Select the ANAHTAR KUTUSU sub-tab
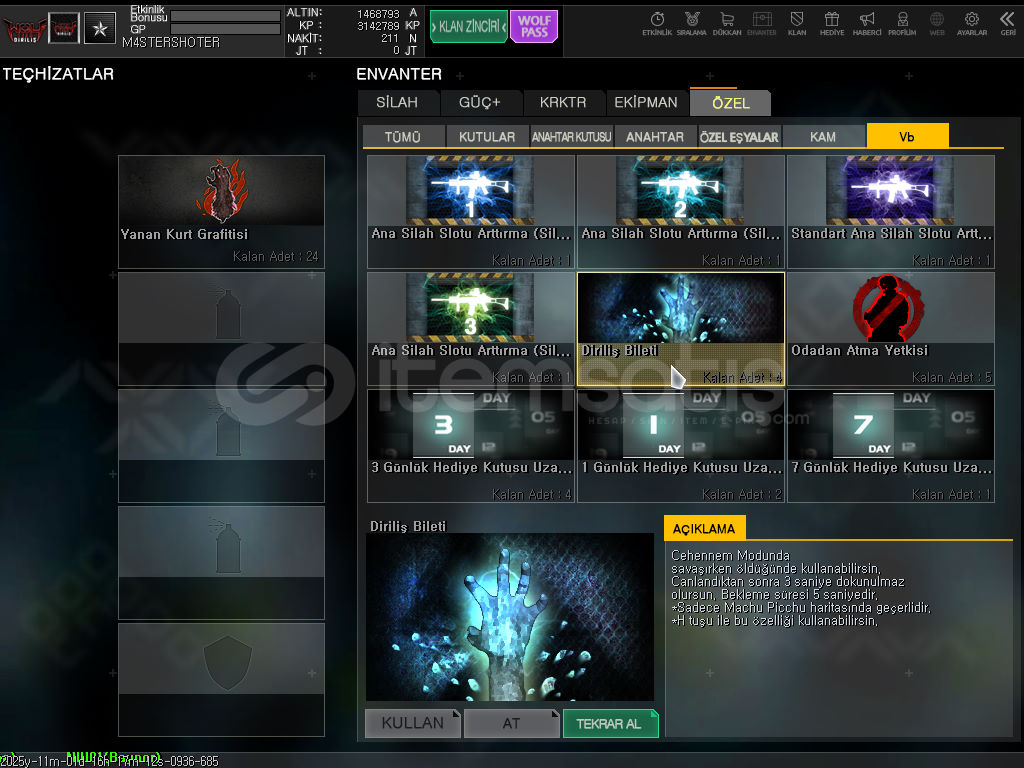This screenshot has width=1024, height=768. click(x=571, y=136)
